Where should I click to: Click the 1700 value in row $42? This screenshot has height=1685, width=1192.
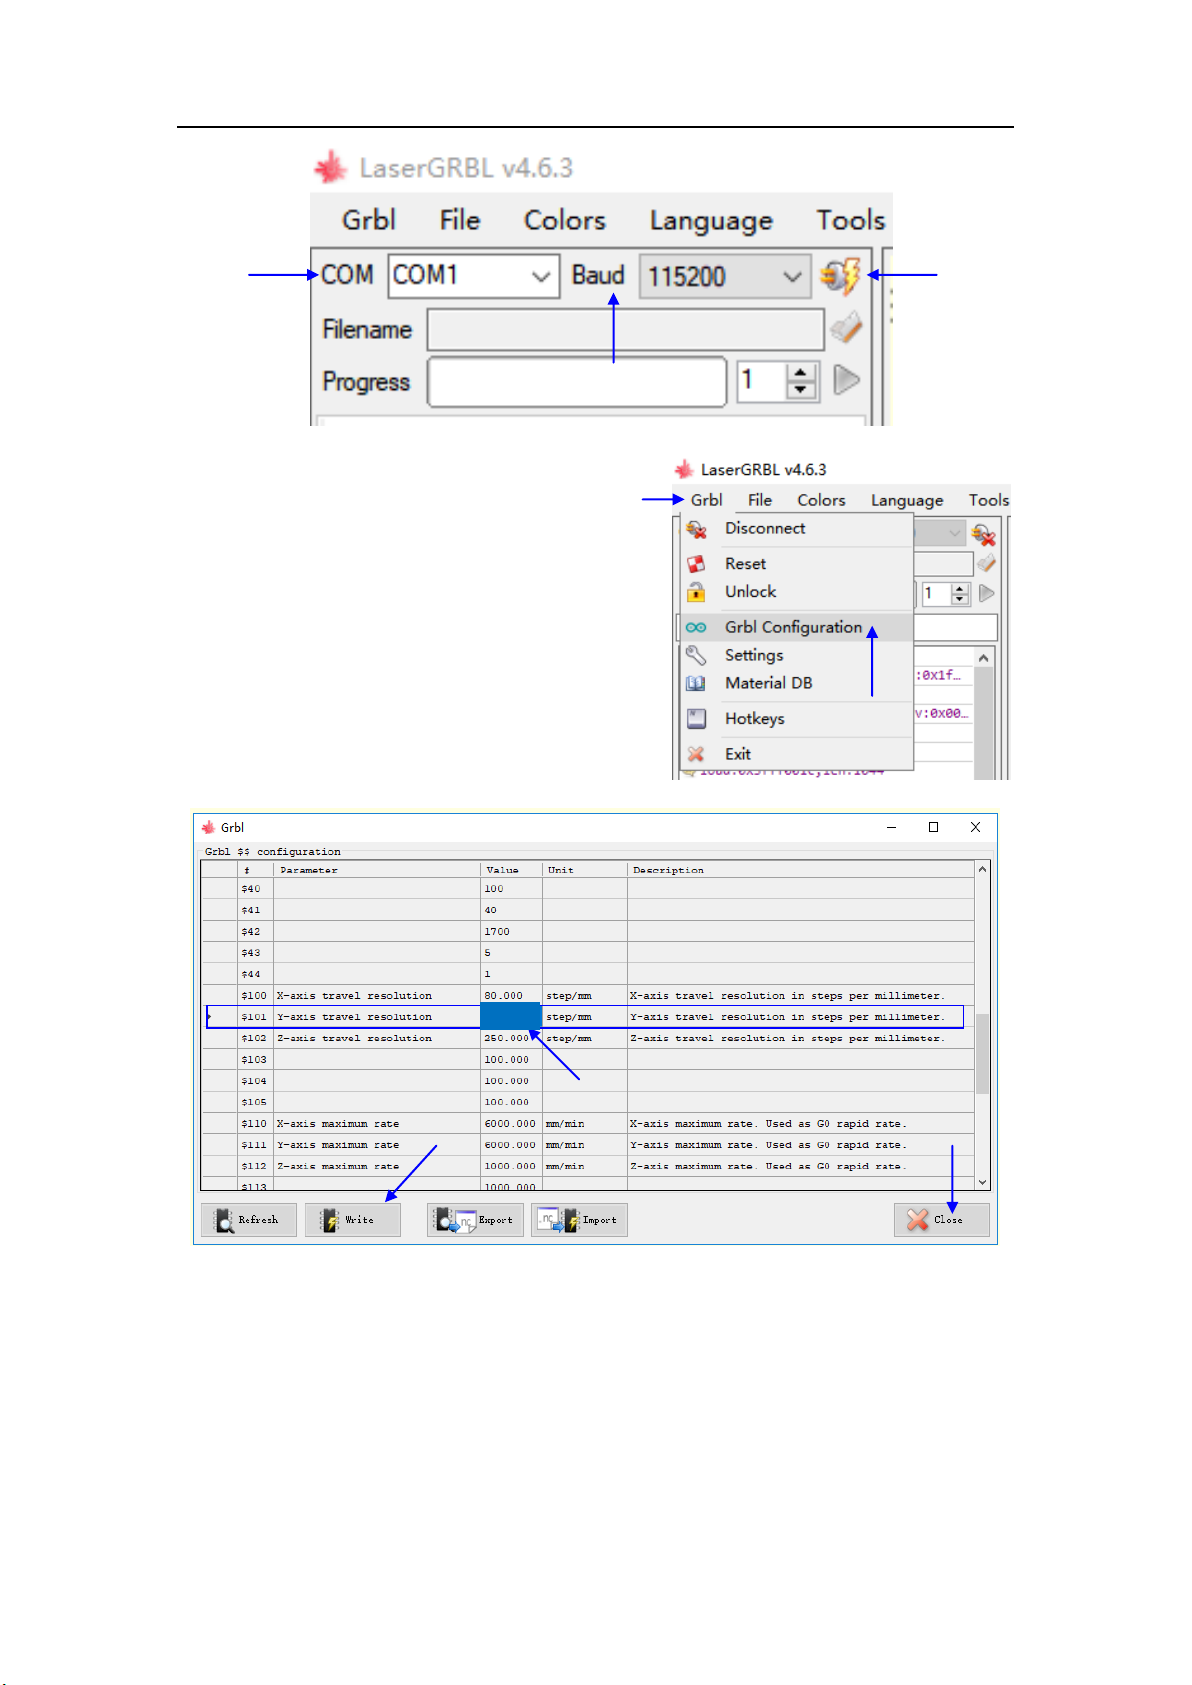click(x=497, y=932)
